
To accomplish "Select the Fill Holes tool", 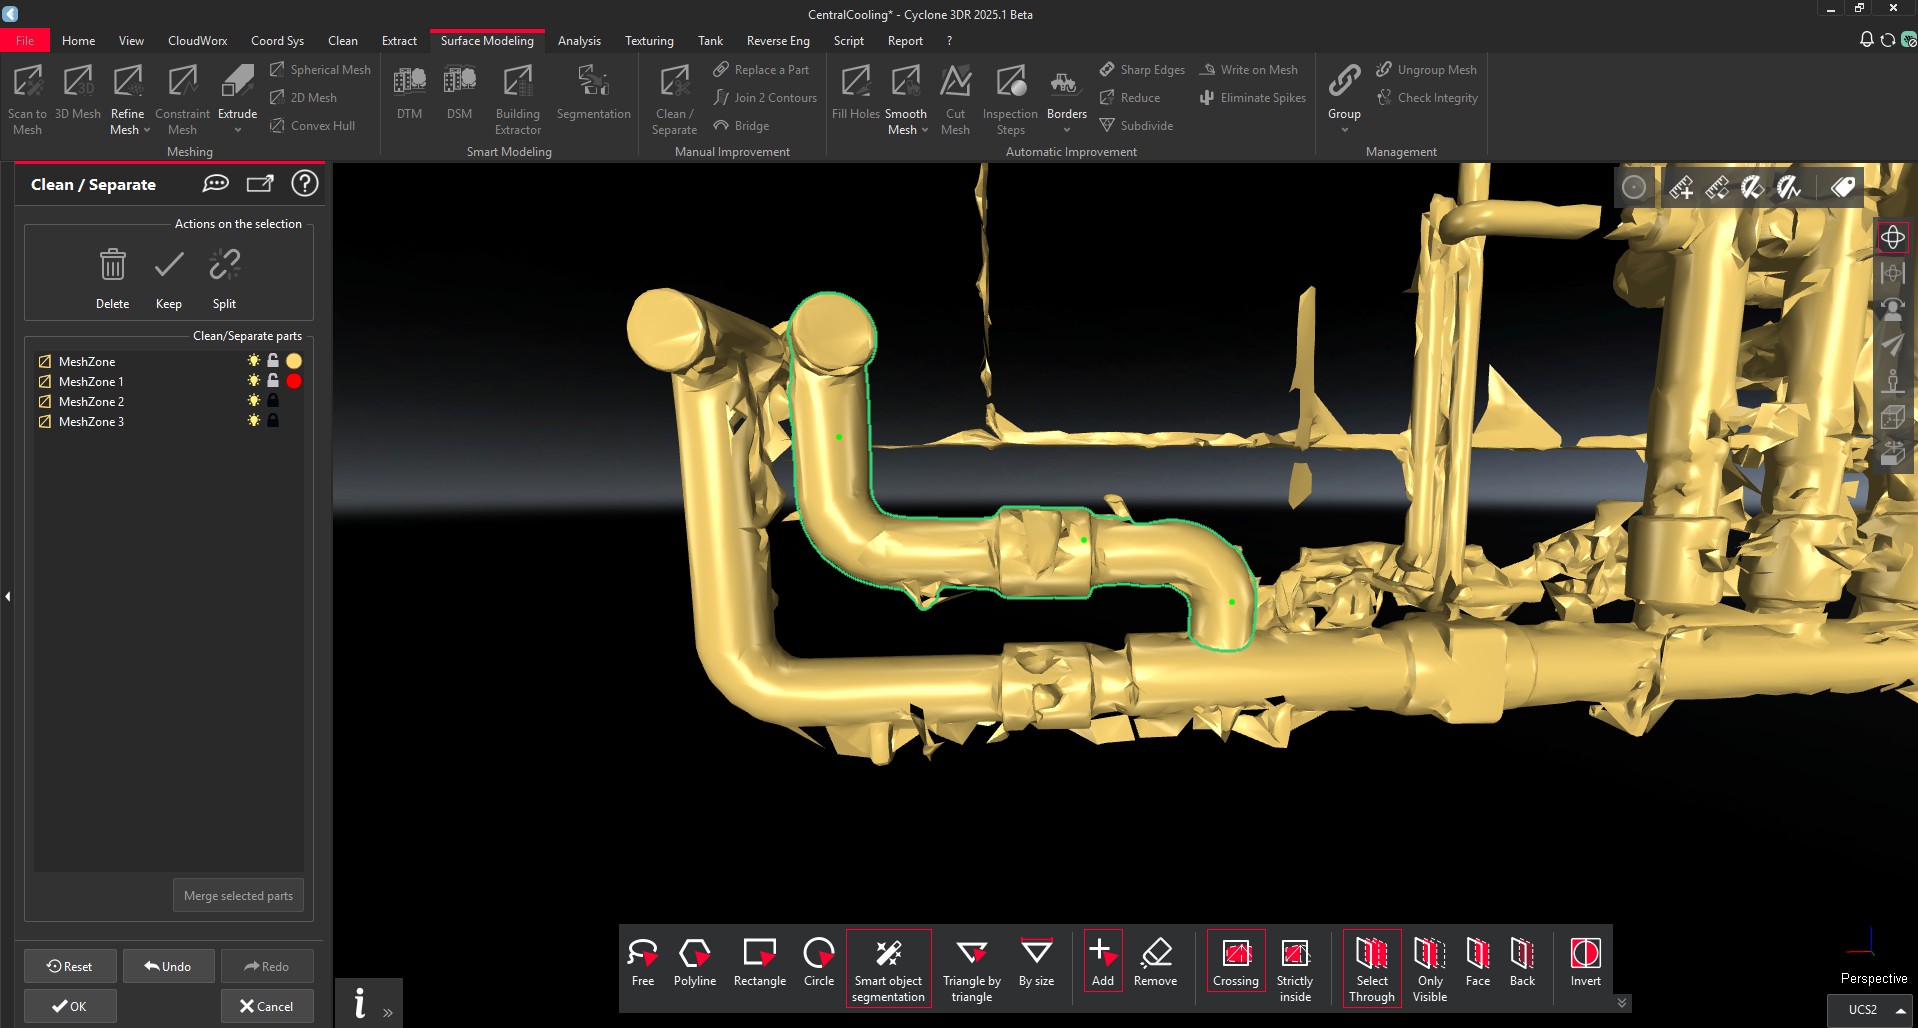I will pos(855,92).
